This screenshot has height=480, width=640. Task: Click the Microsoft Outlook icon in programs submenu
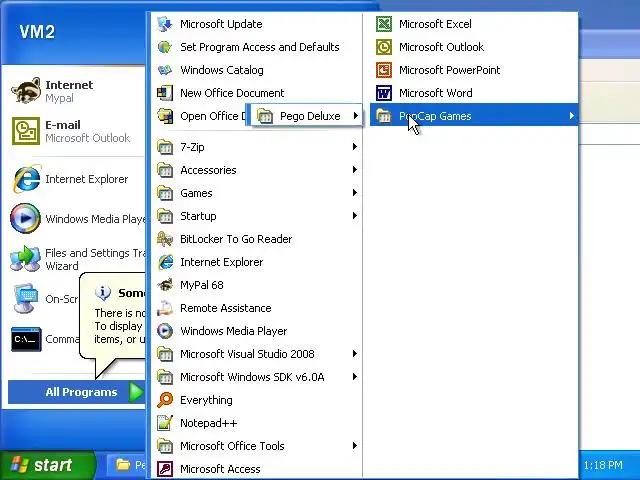coord(384,47)
